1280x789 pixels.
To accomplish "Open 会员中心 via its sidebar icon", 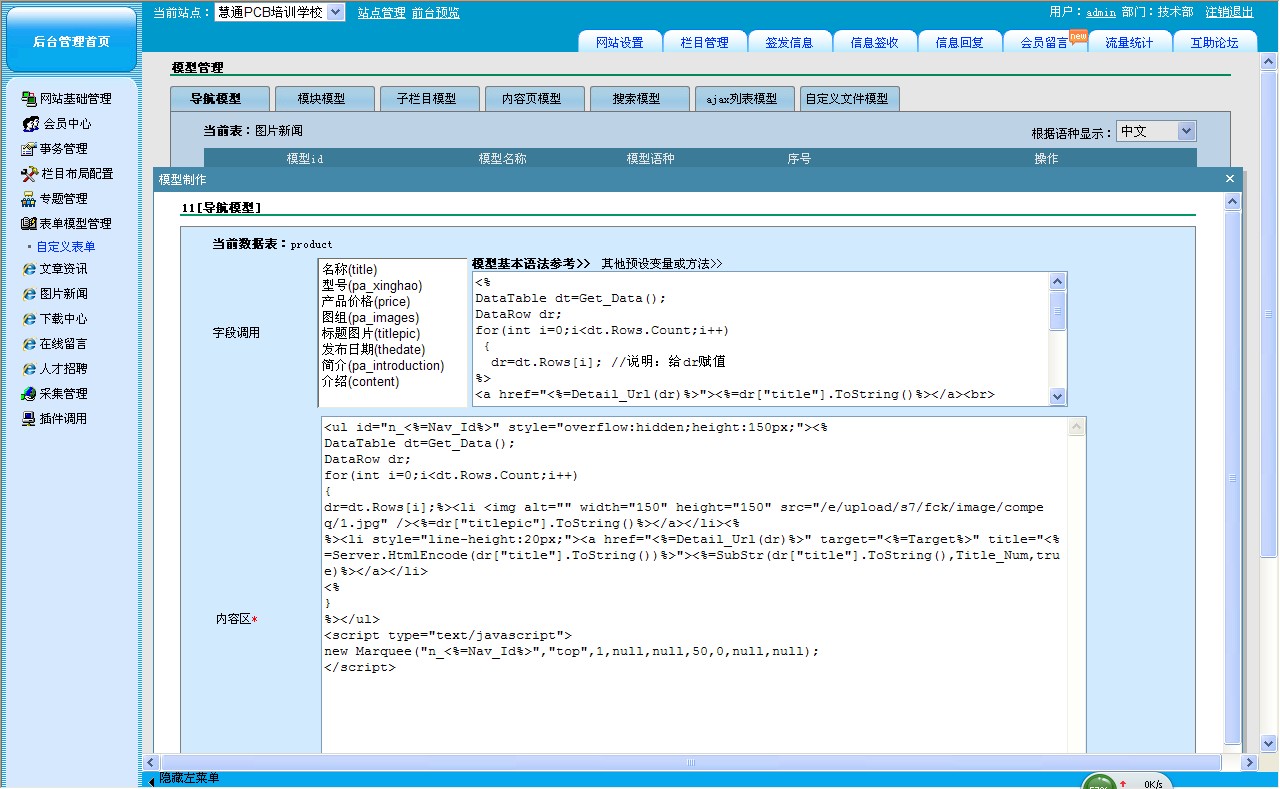I will [31, 124].
